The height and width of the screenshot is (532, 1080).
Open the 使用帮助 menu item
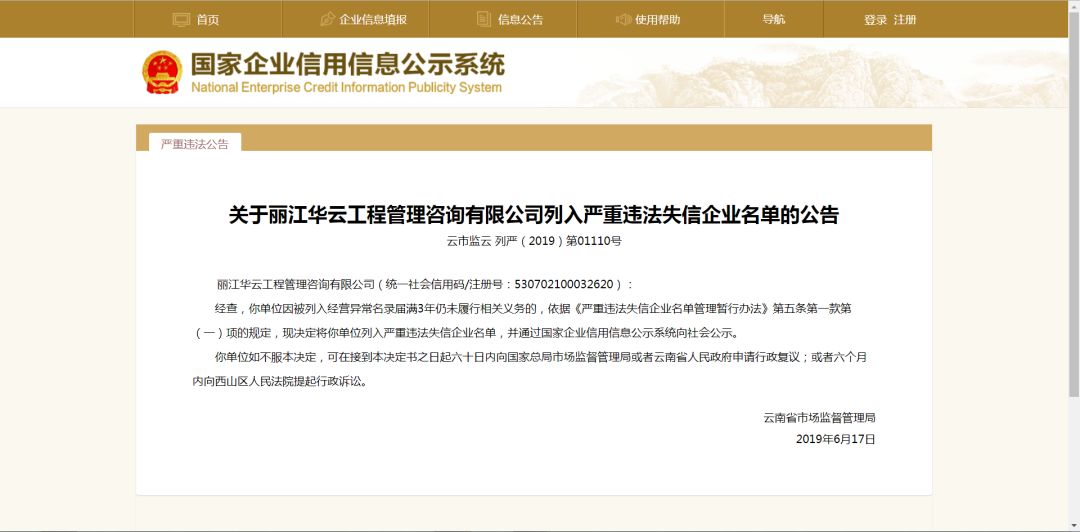[658, 19]
